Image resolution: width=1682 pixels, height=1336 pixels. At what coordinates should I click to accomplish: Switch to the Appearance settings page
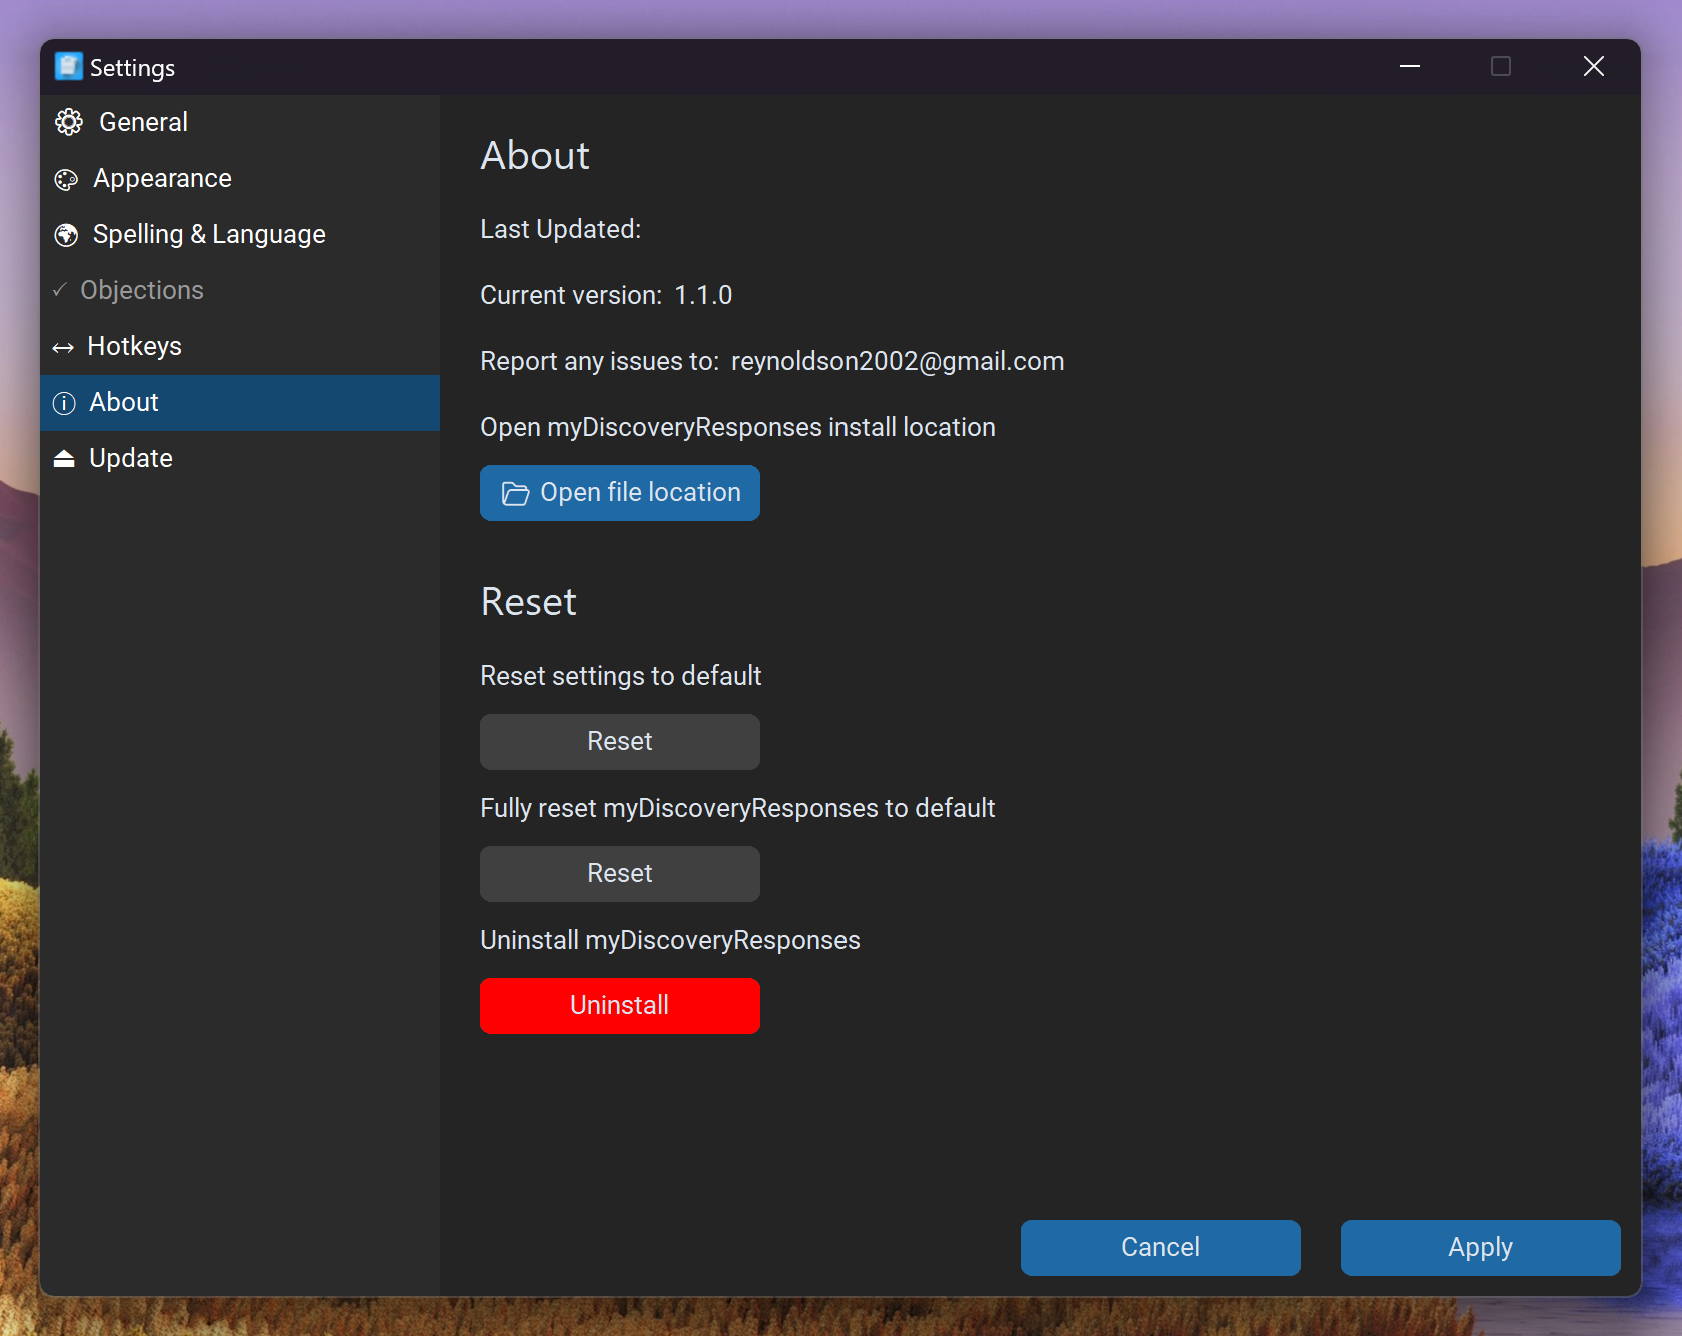click(x=162, y=178)
